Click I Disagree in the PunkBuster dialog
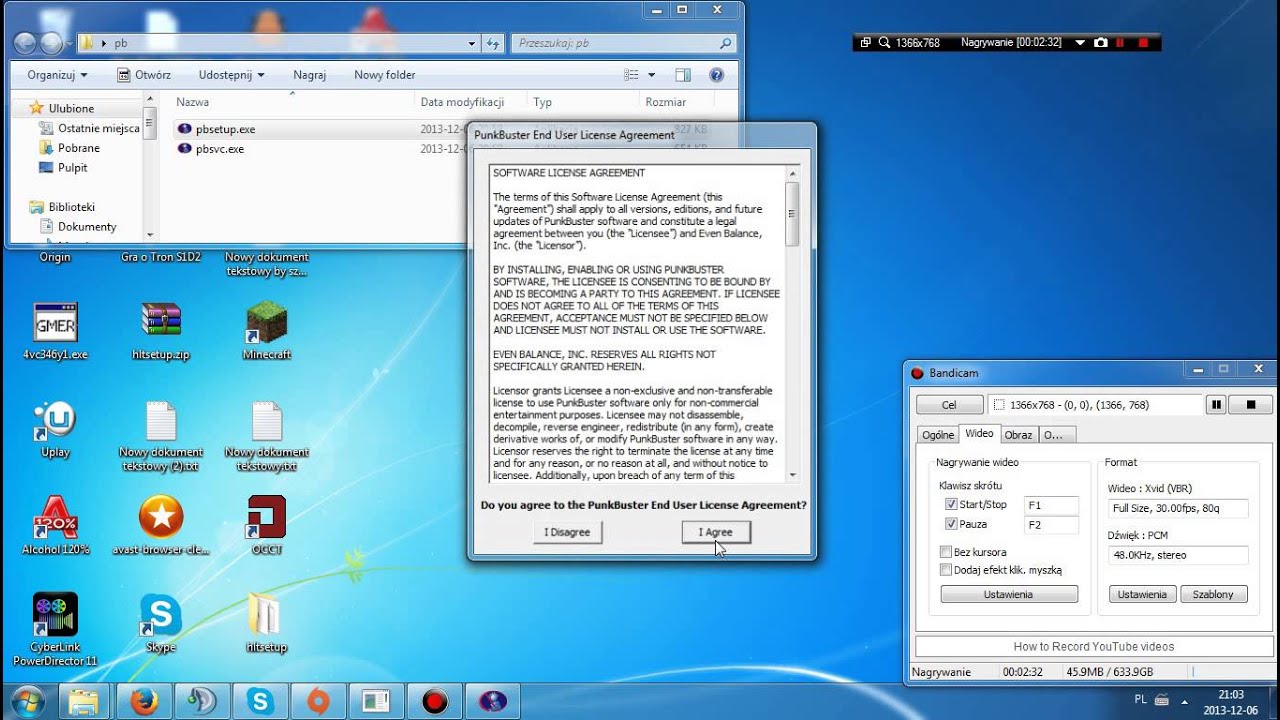The image size is (1280, 720). pos(567,532)
